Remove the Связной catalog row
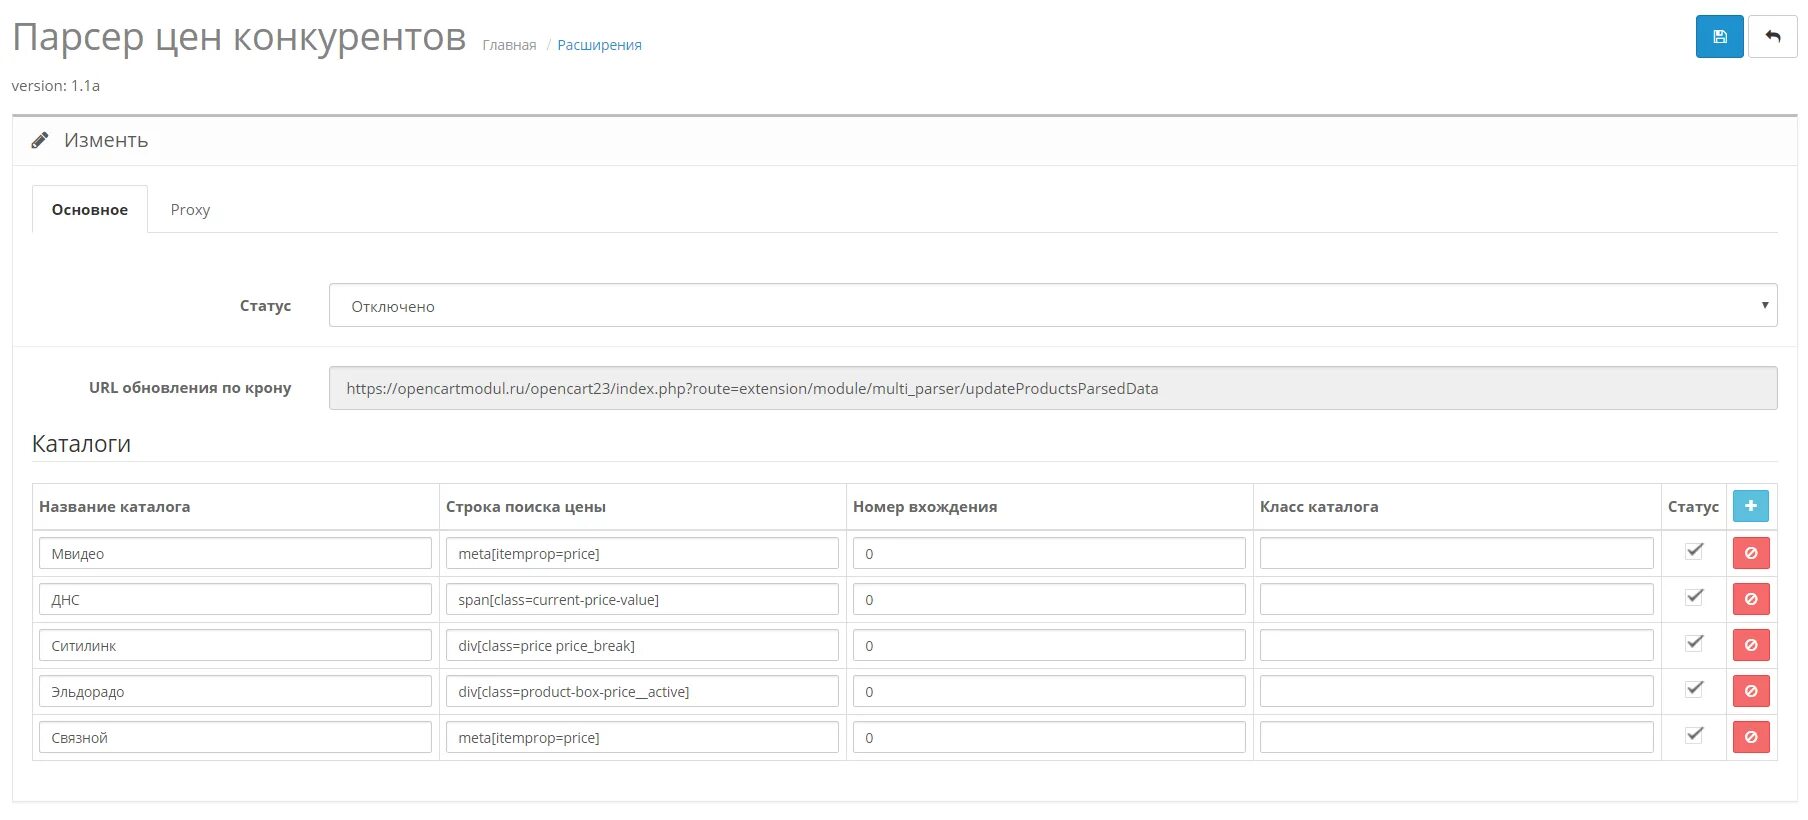 click(1750, 737)
